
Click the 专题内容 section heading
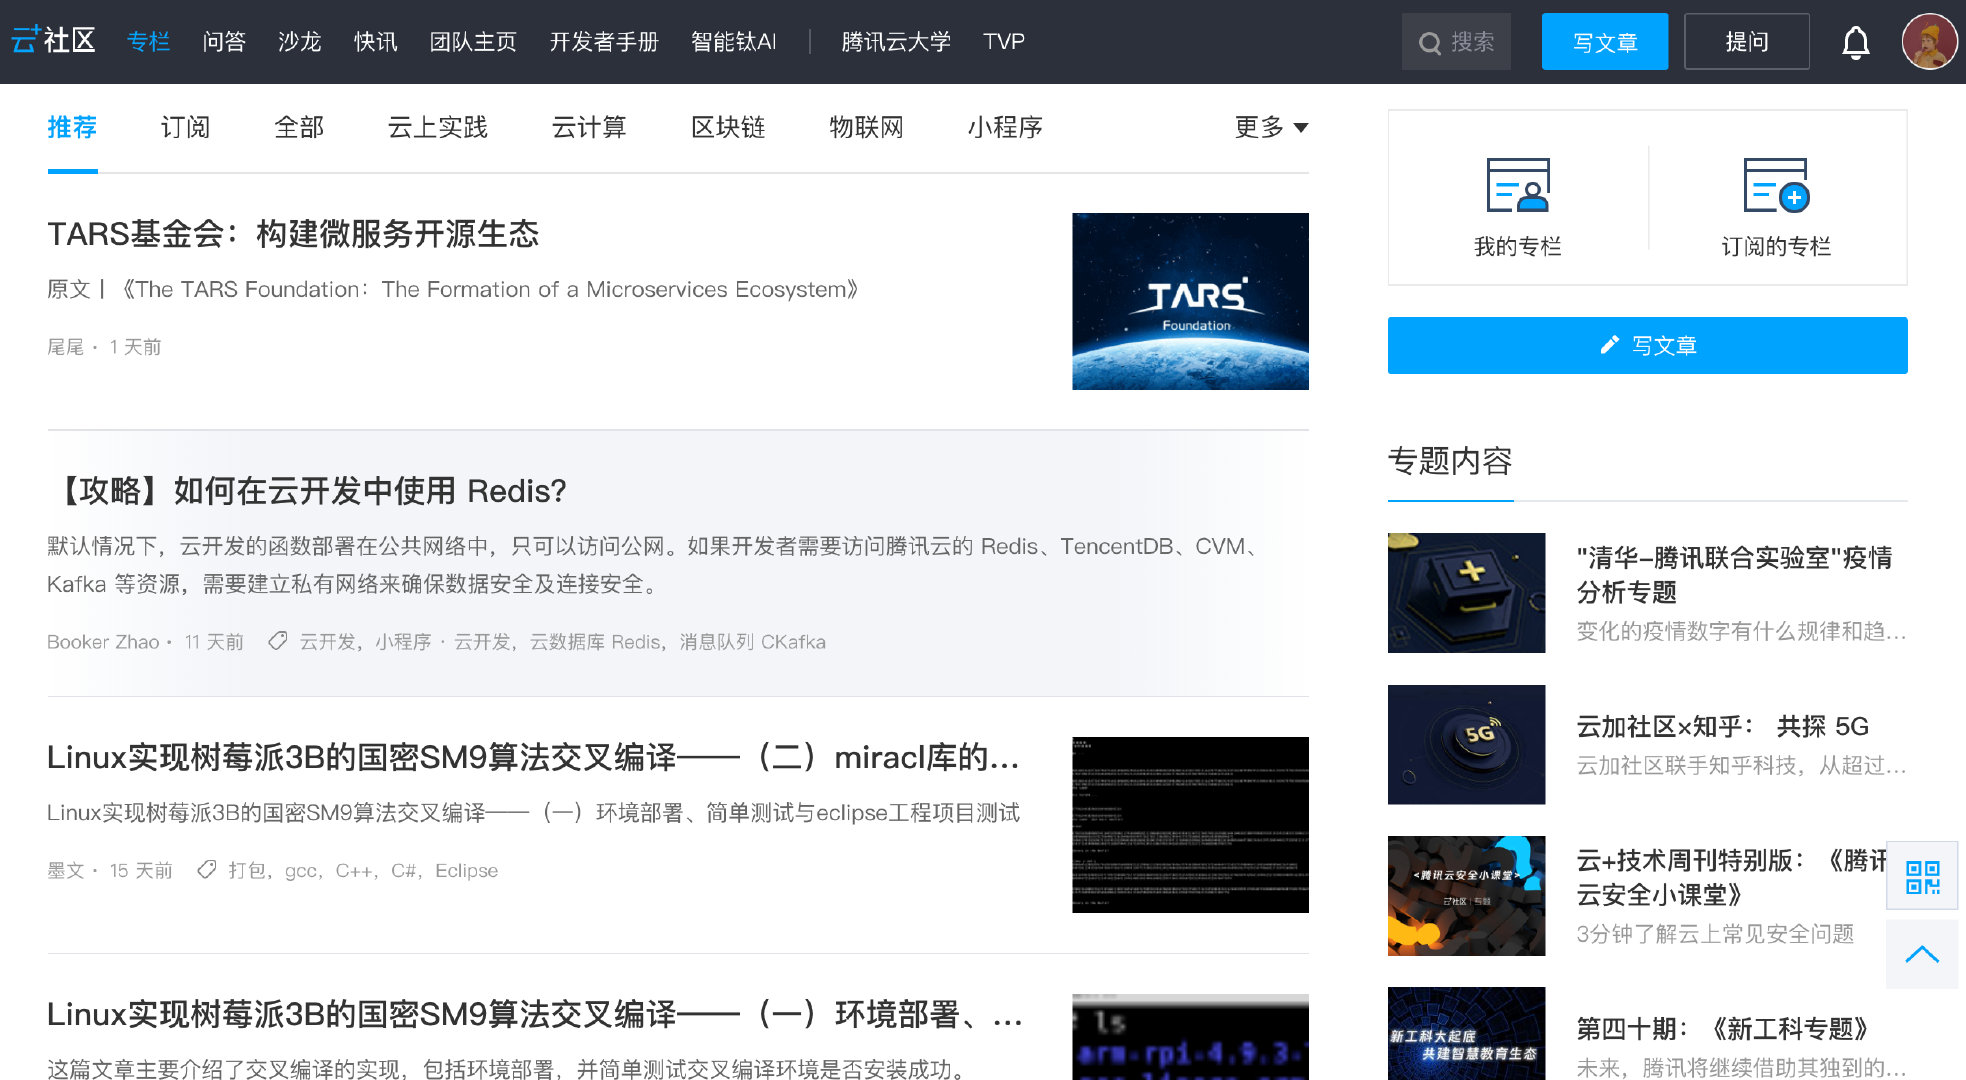[x=1450, y=461]
